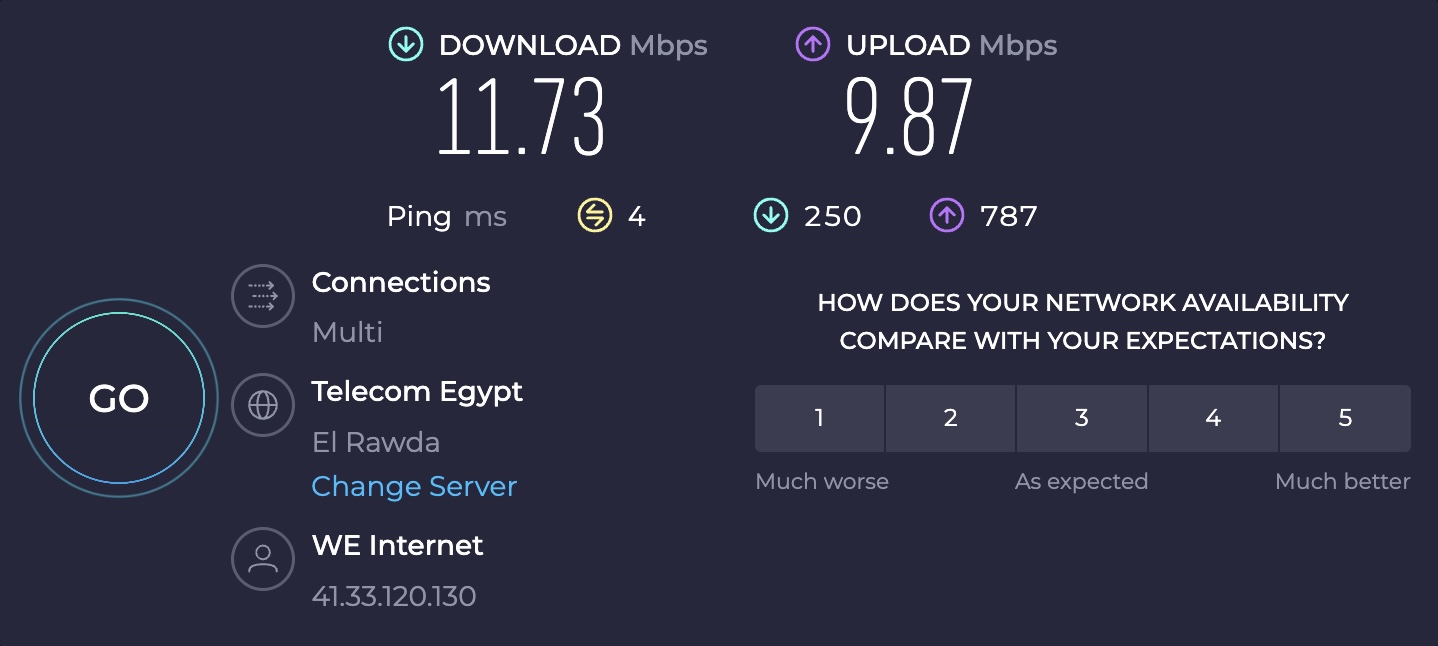1438x646 pixels.
Task: Click the upload arrow icon beside UPLOAD
Action: tap(812, 45)
